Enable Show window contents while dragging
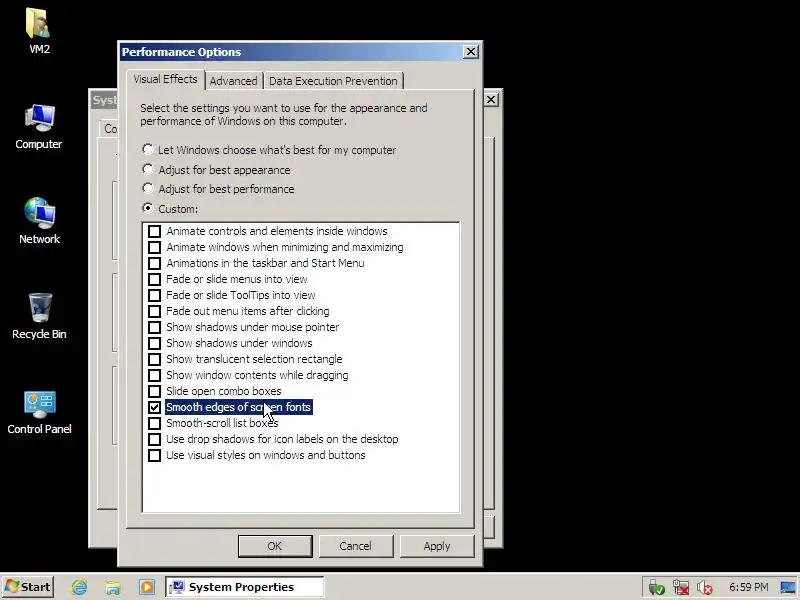Image resolution: width=800 pixels, height=600 pixels. pos(155,376)
